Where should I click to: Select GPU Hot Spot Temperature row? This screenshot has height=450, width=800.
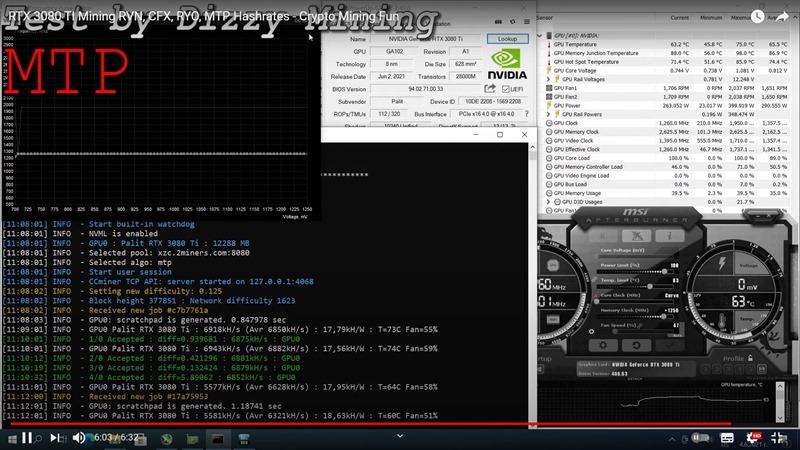[666, 62]
